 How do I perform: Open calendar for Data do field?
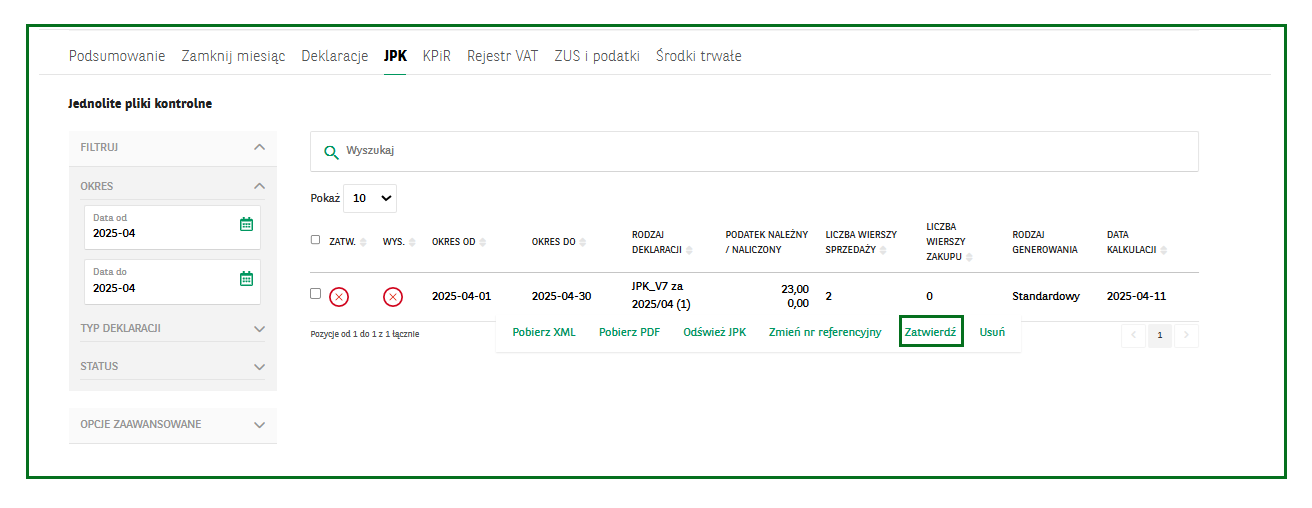point(247,279)
